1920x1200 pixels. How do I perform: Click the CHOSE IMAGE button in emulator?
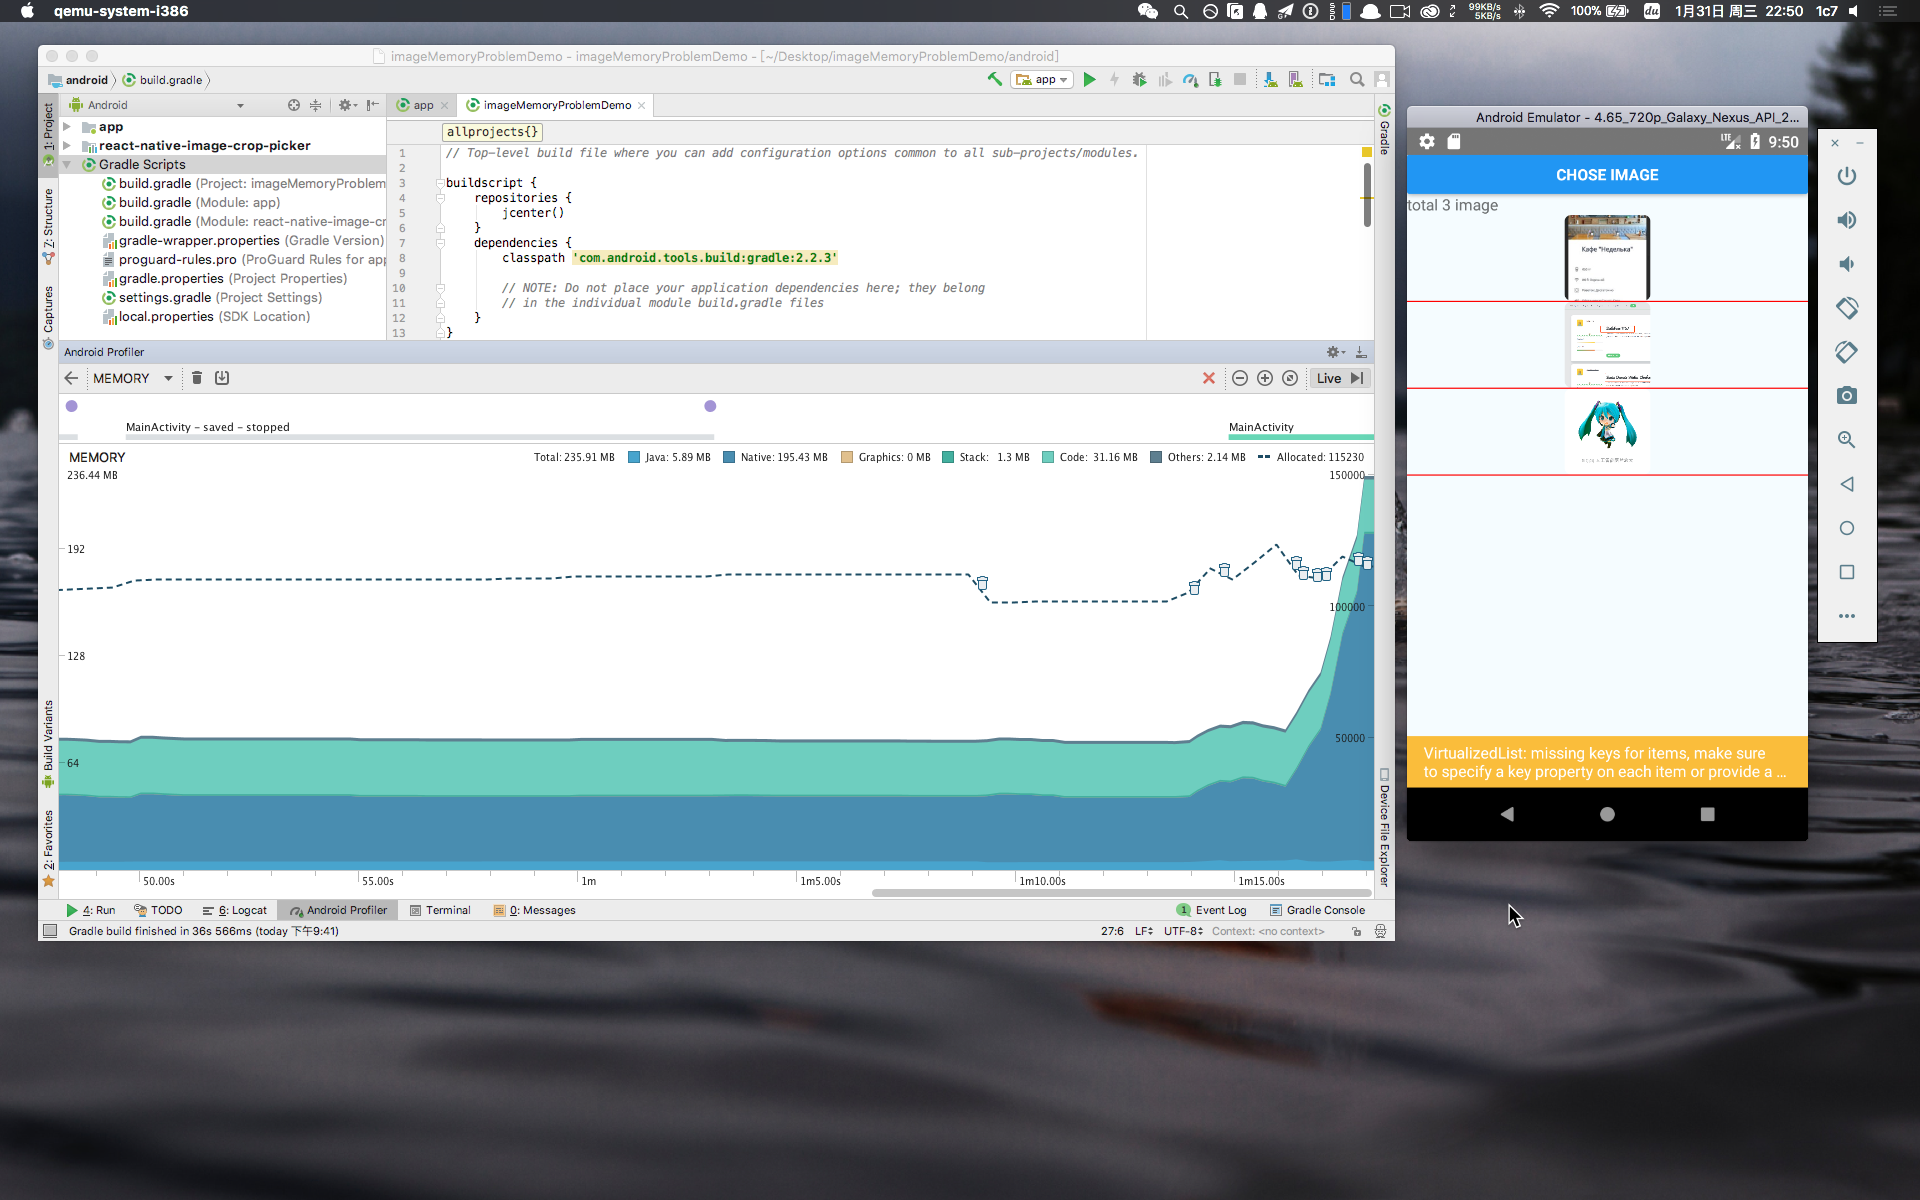[x=1607, y=175]
